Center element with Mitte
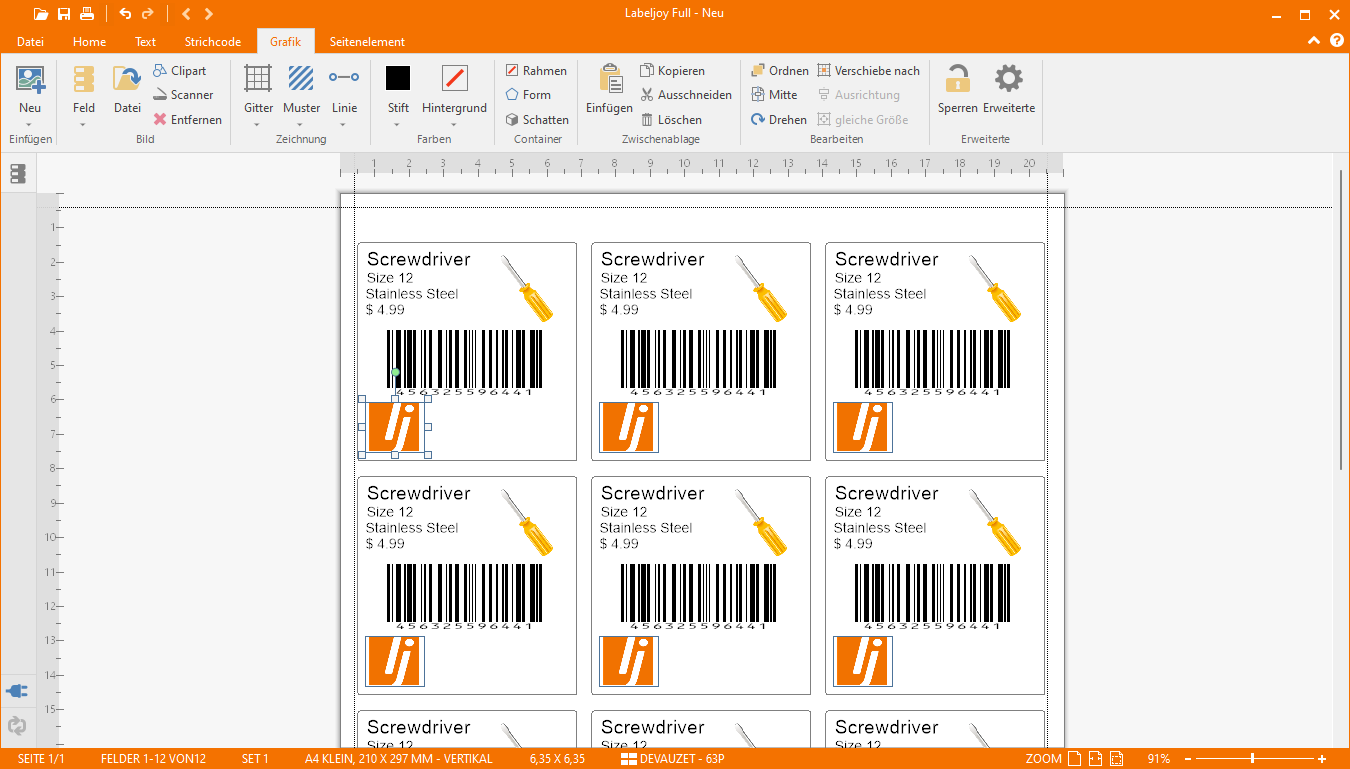Image resolution: width=1350 pixels, height=769 pixels. tap(774, 95)
